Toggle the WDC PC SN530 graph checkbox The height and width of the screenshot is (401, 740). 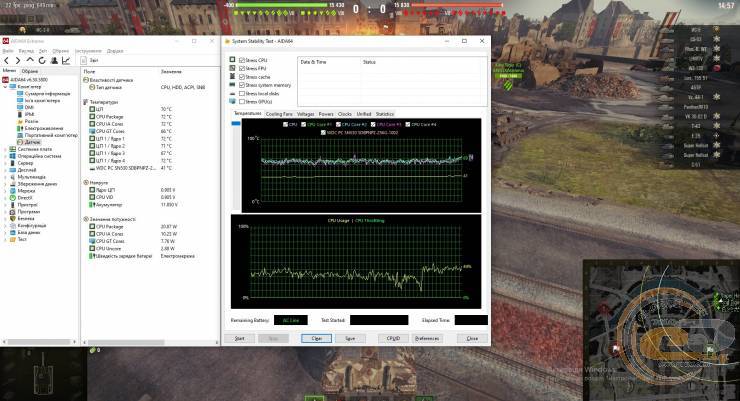pos(323,133)
